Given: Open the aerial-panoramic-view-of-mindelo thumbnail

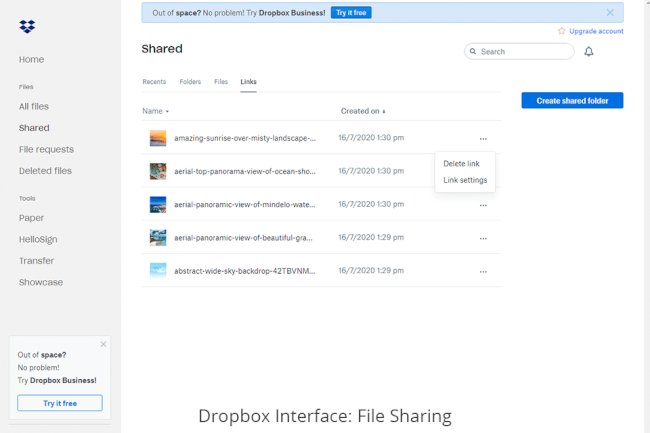Looking at the screenshot, I should (158, 204).
